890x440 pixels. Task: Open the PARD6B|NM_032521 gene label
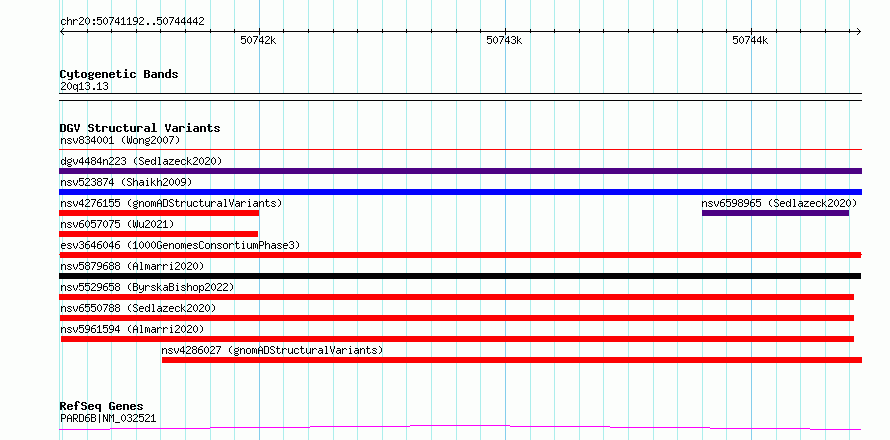pos(108,419)
